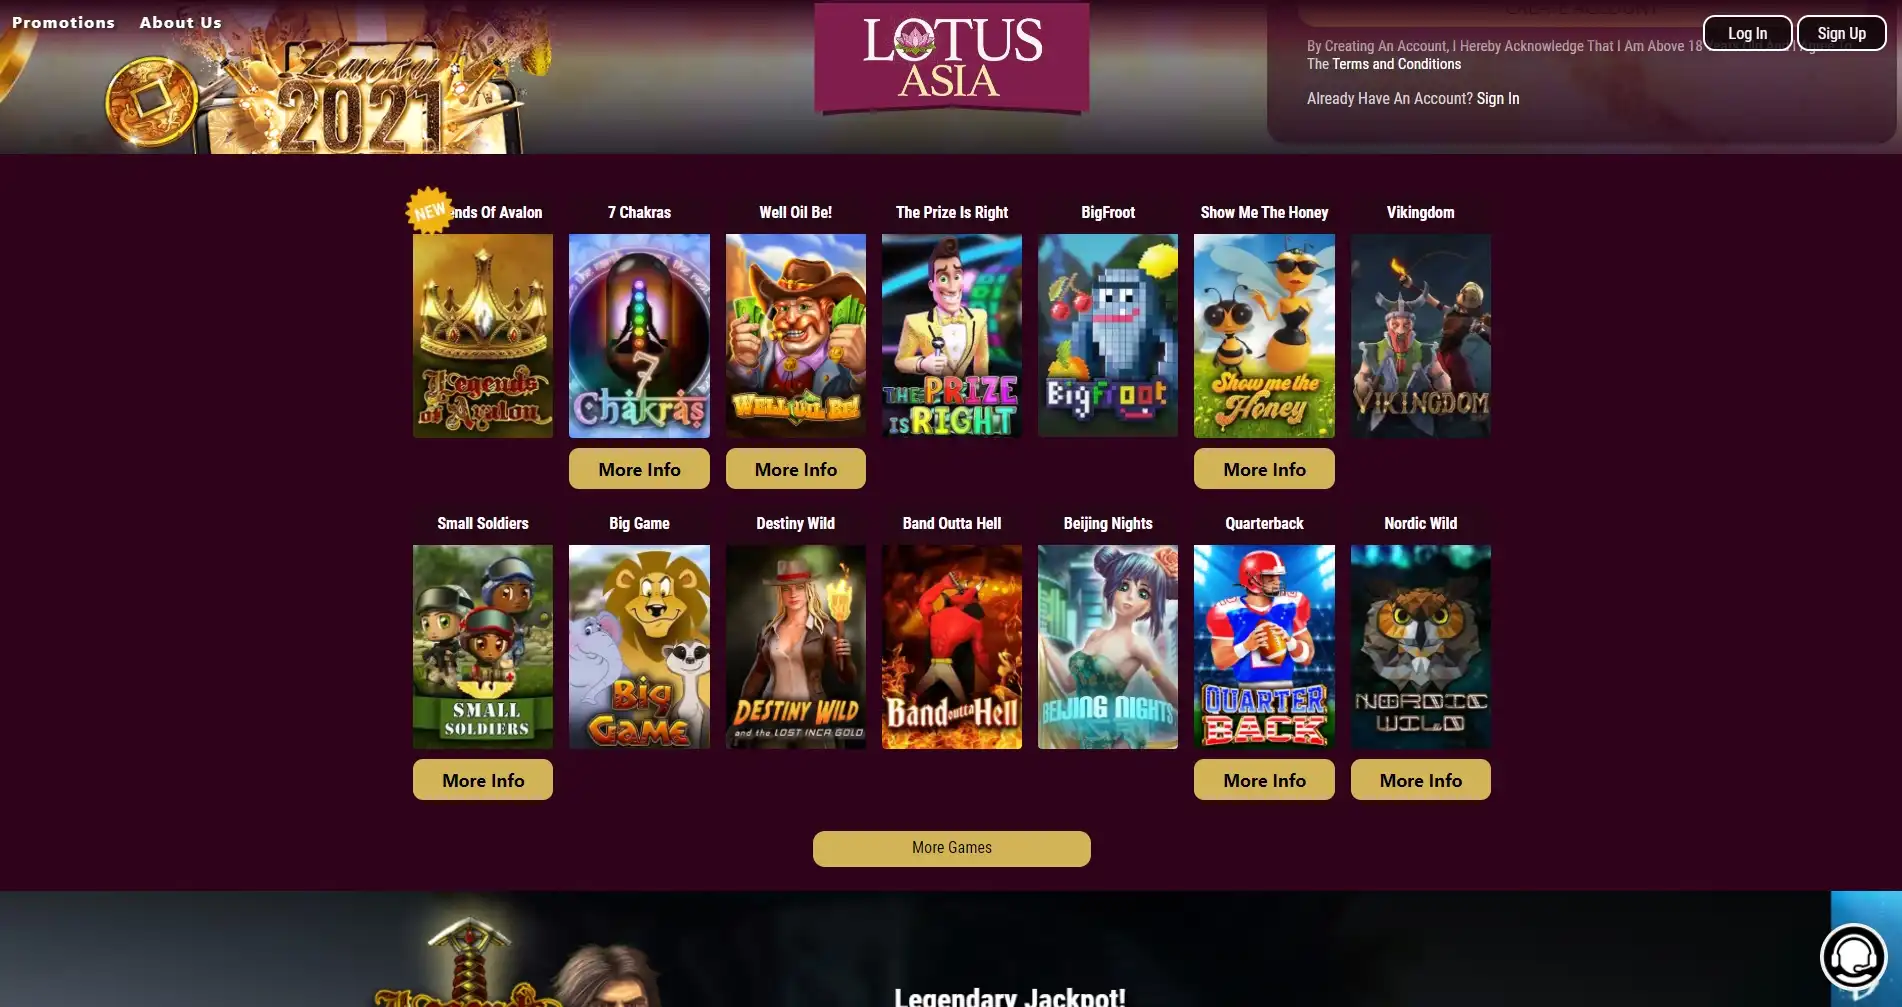Click More Info under Nordic Wild
The height and width of the screenshot is (1007, 1902).
pos(1420,780)
